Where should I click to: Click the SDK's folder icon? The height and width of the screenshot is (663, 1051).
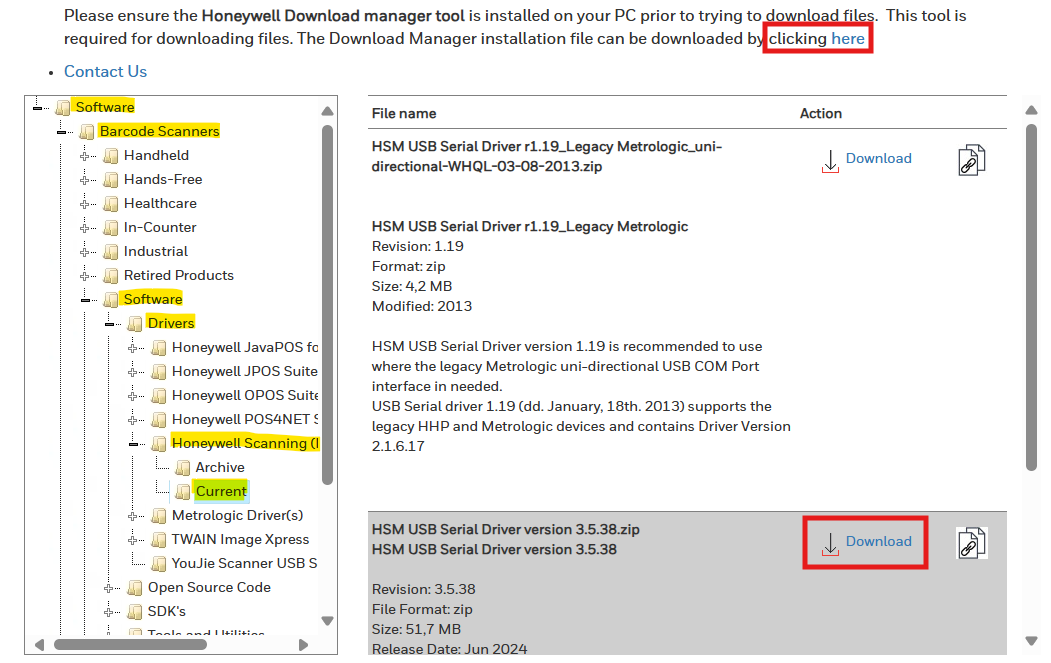135,611
